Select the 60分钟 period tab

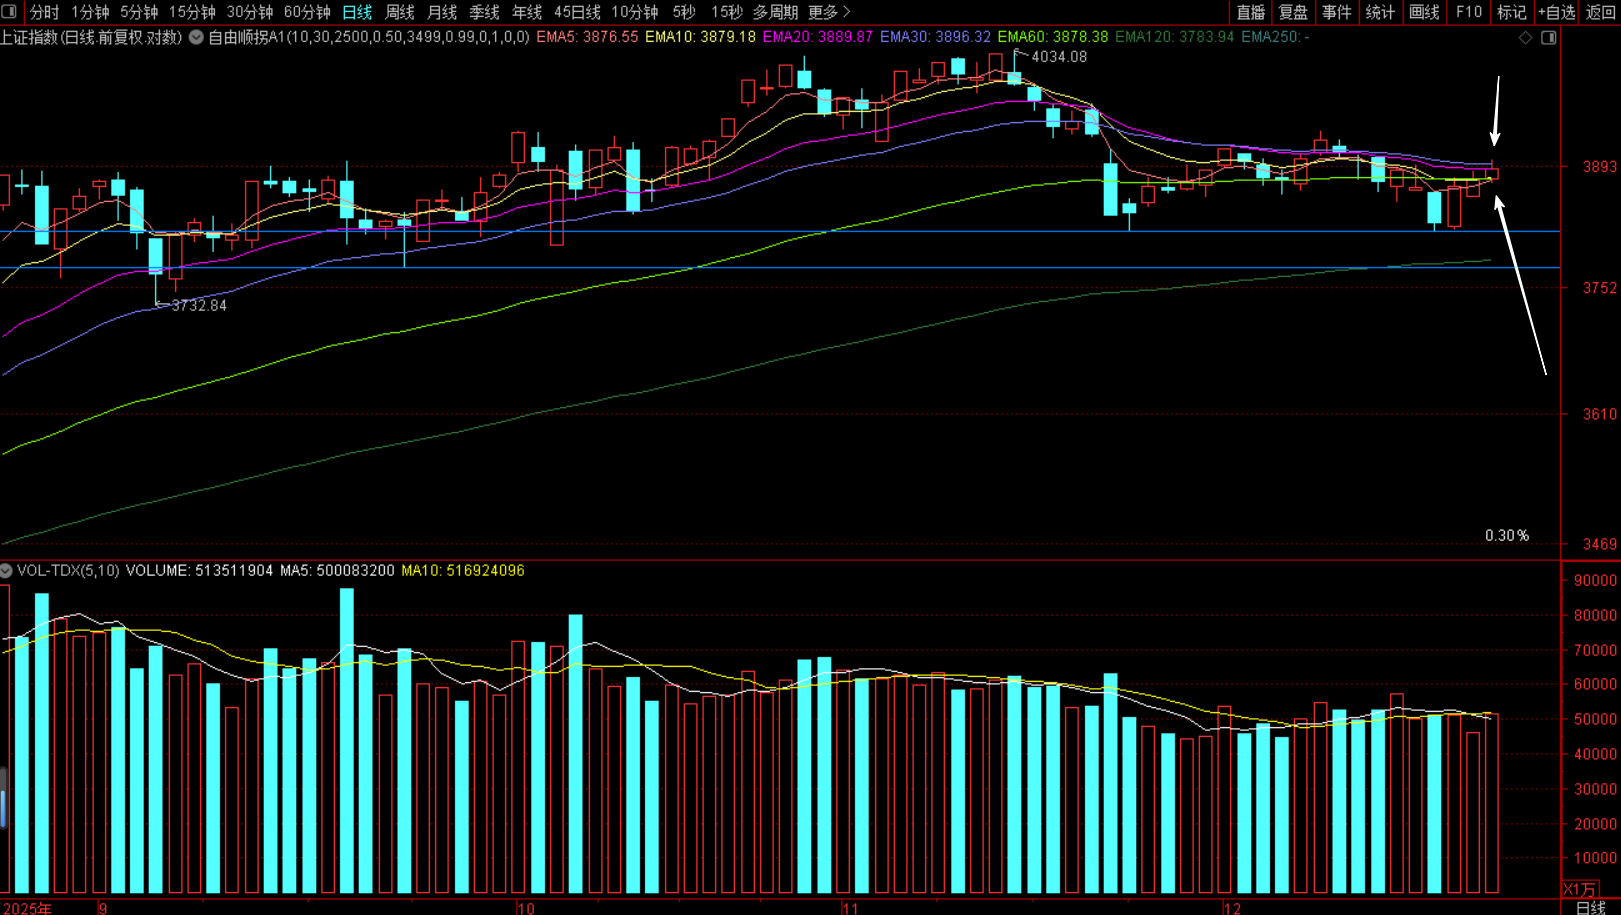click(307, 12)
